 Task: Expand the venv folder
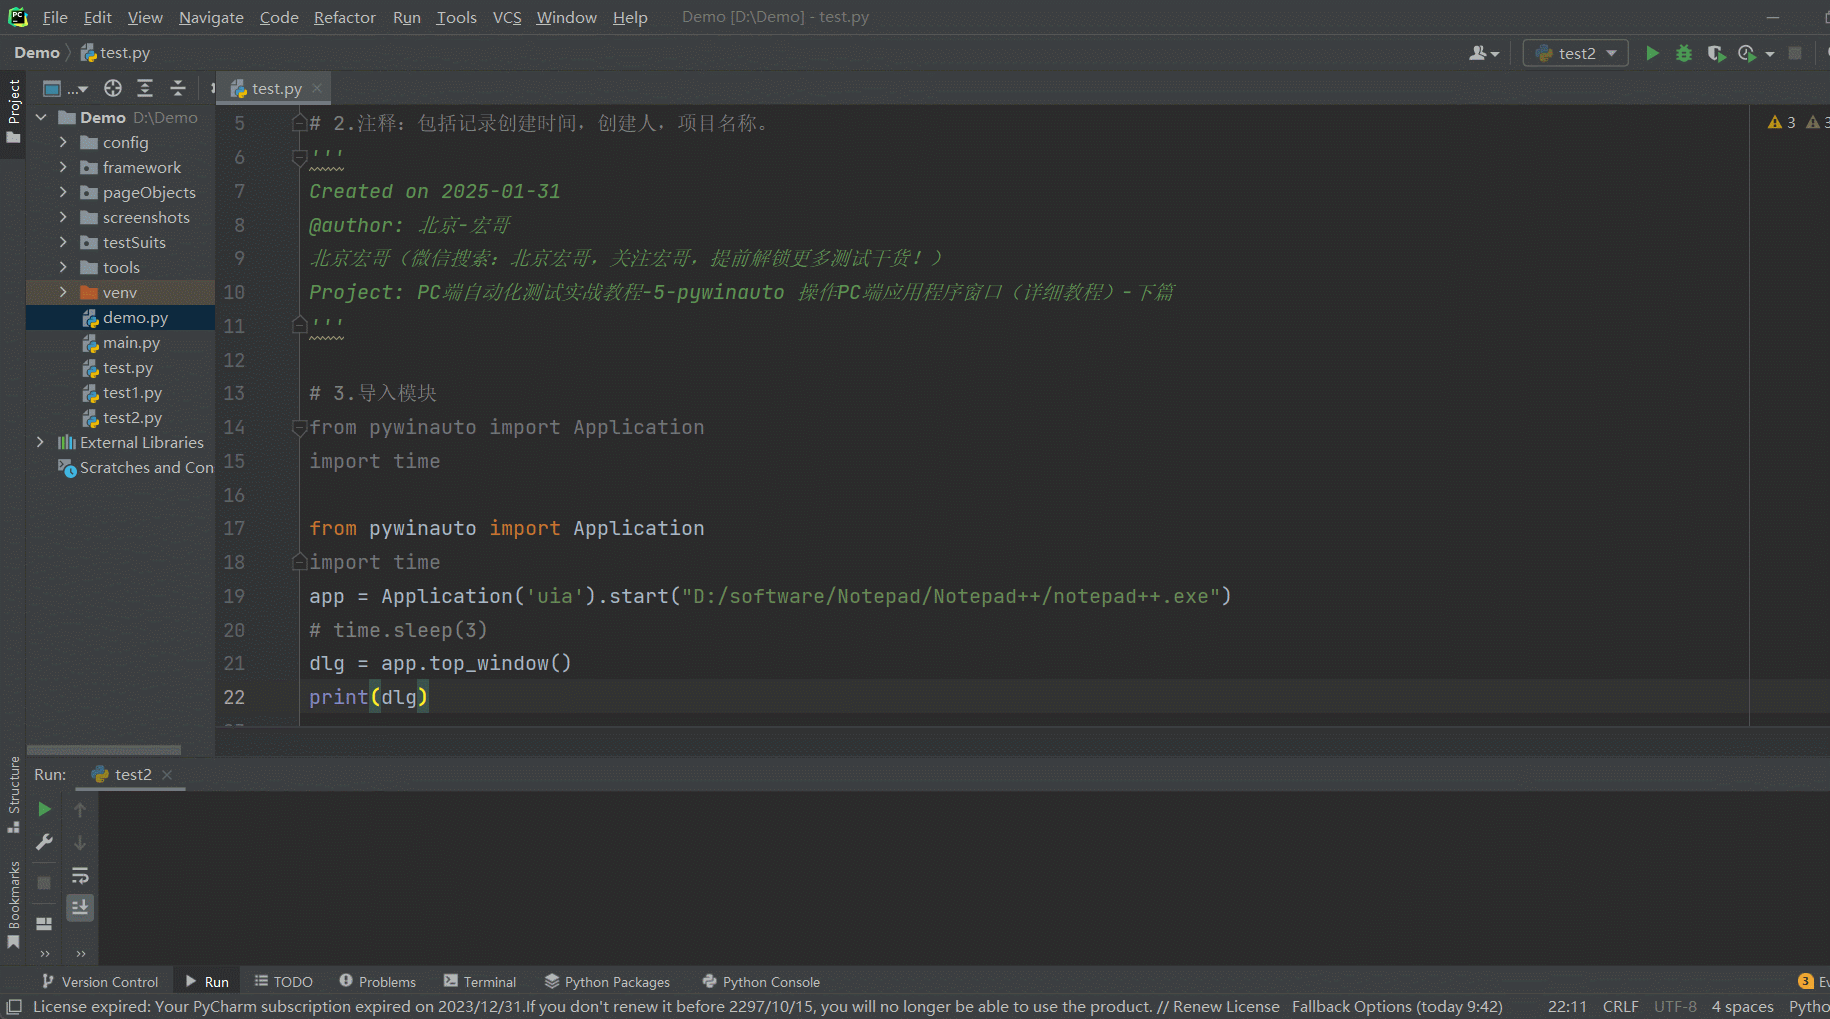63,292
